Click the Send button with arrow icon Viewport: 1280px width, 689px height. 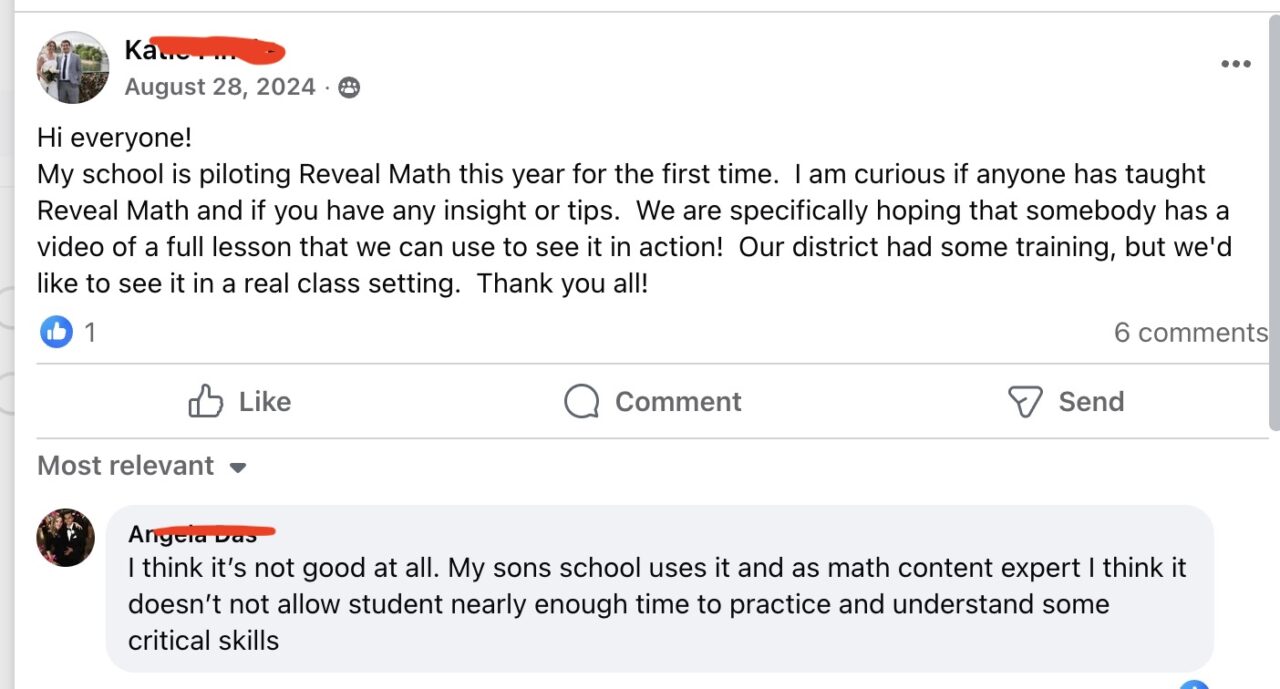(x=1066, y=402)
